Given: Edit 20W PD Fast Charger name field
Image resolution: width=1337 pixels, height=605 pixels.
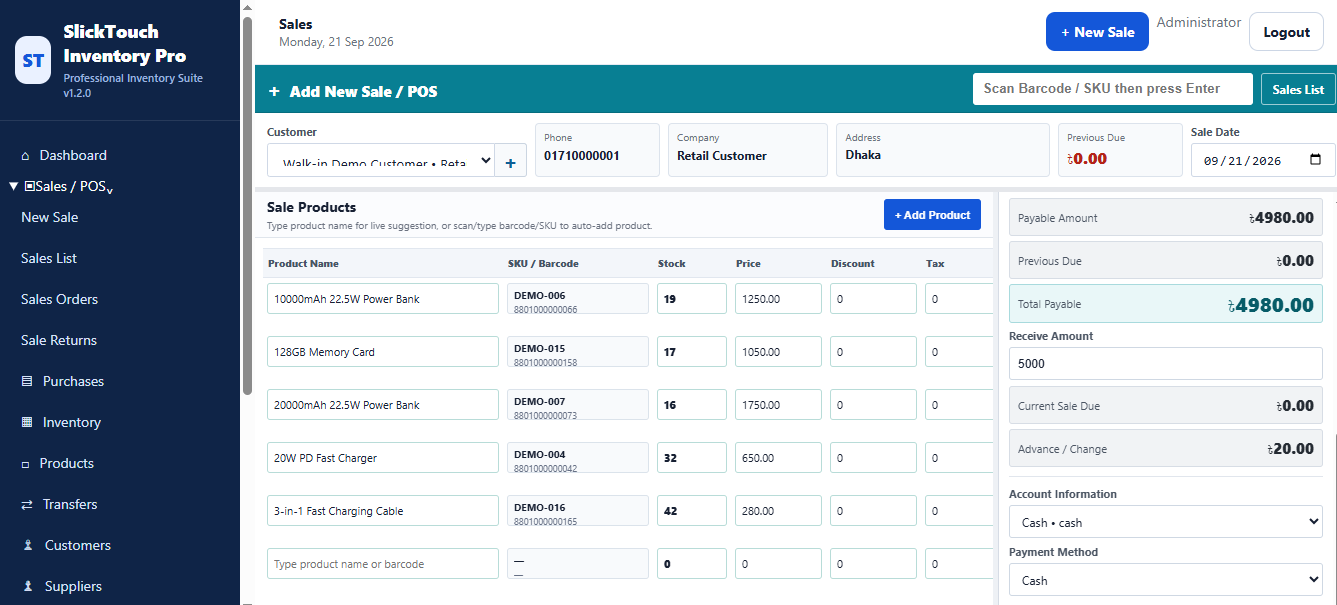Looking at the screenshot, I should [383, 458].
